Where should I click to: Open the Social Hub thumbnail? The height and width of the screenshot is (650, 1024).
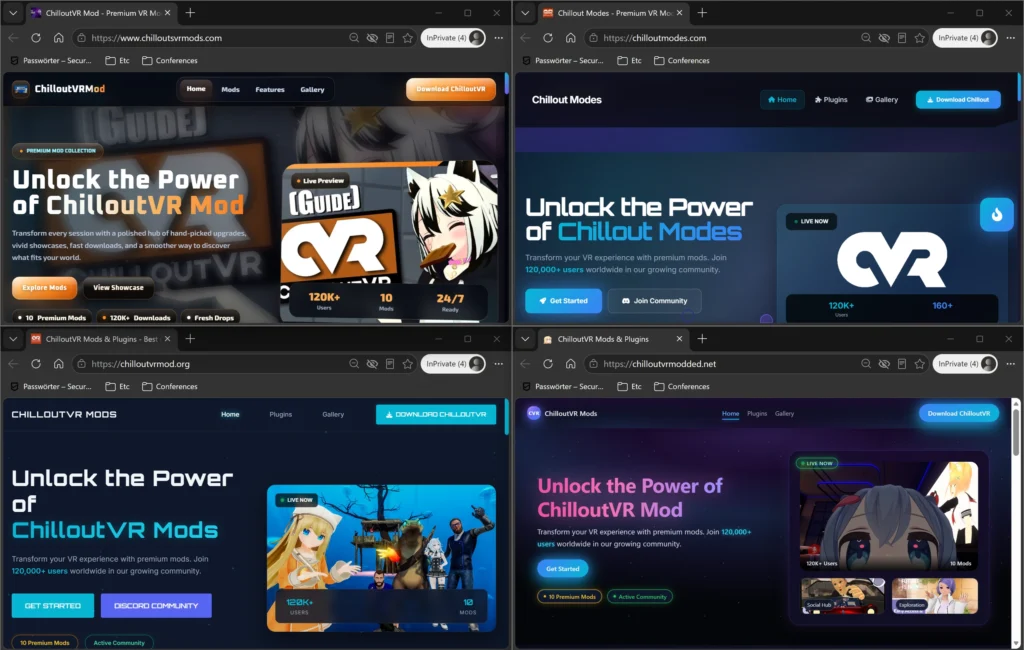pos(842,595)
